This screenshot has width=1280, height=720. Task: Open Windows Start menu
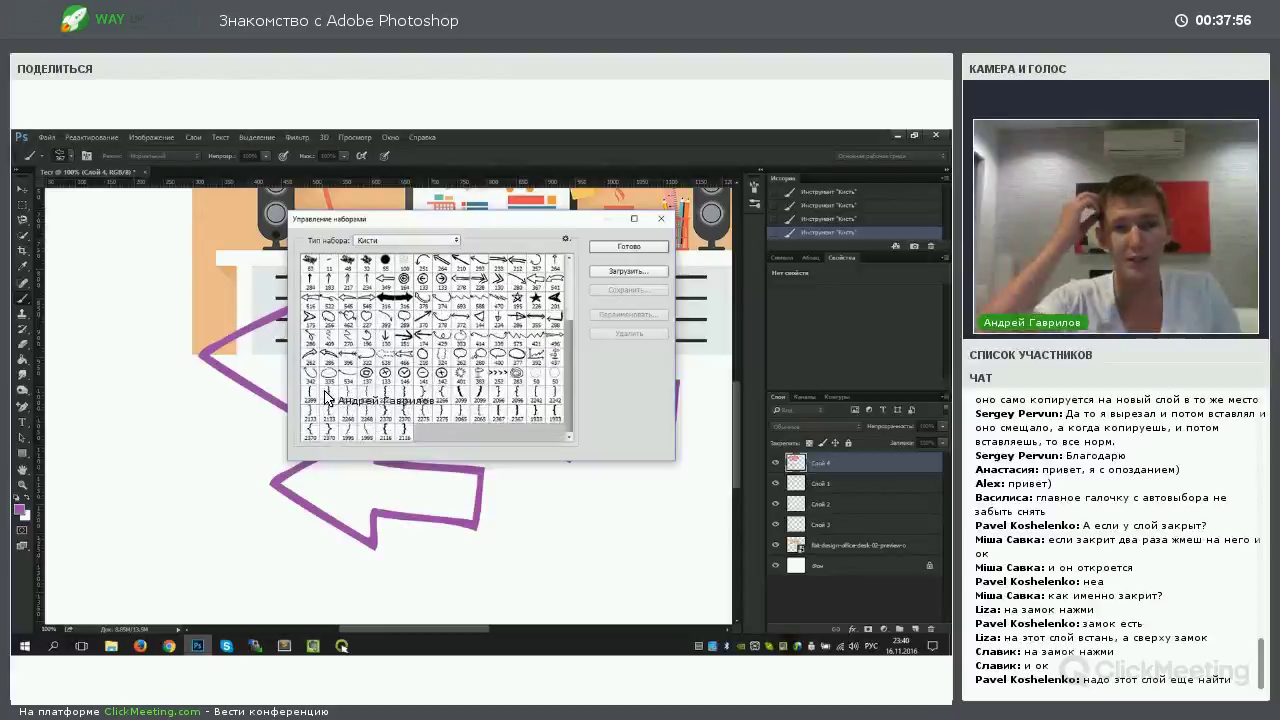[24, 646]
